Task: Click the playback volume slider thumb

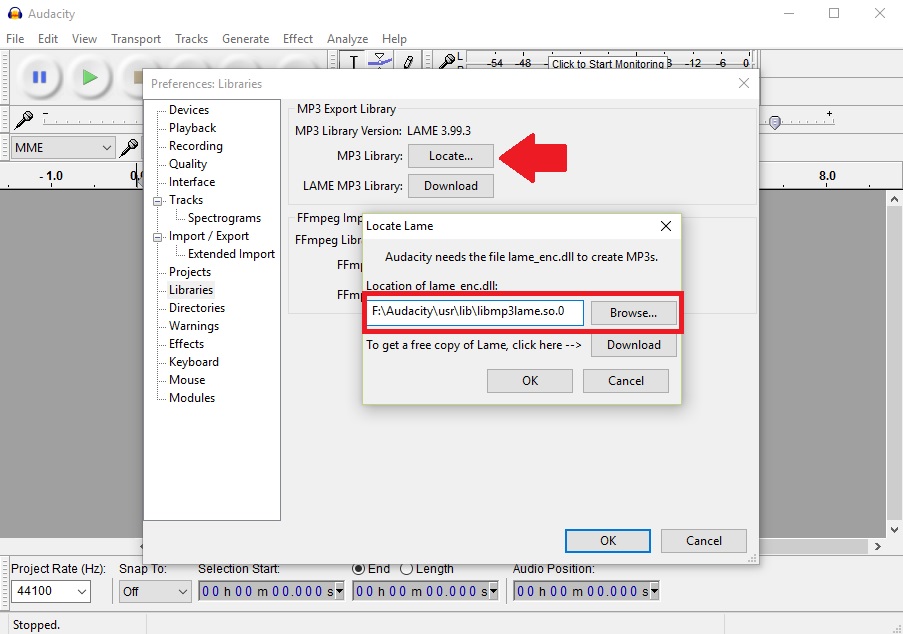Action: [775, 122]
